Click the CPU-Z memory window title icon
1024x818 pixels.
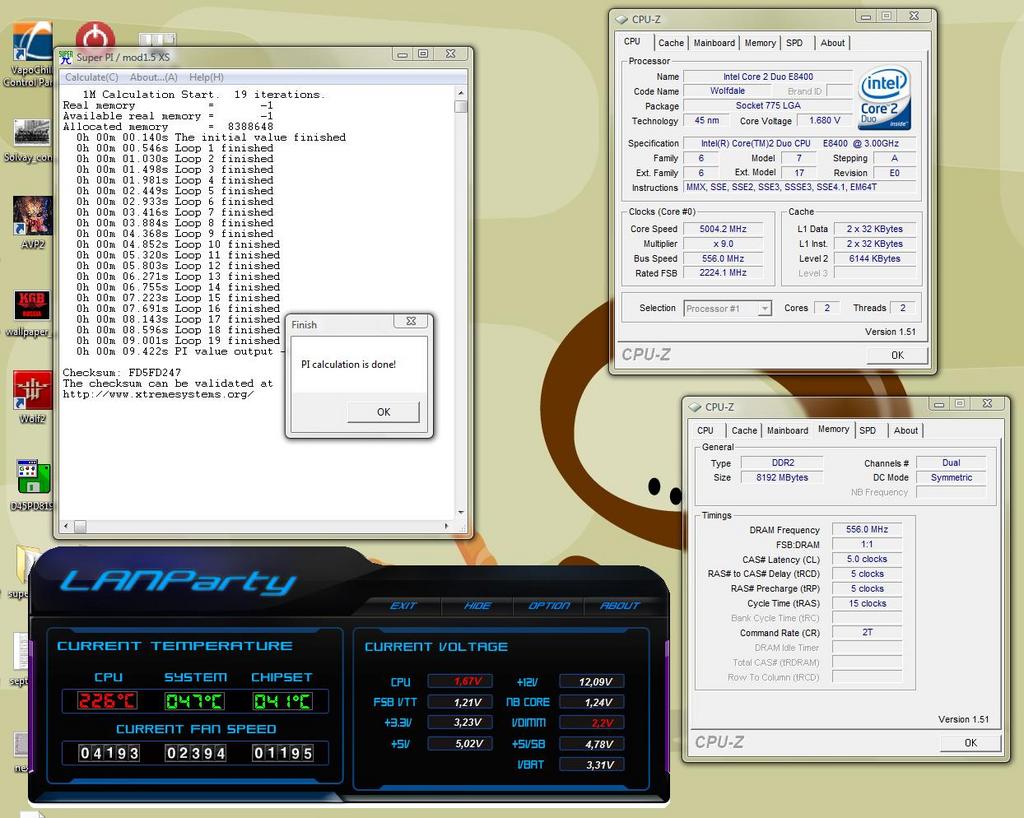(x=694, y=407)
